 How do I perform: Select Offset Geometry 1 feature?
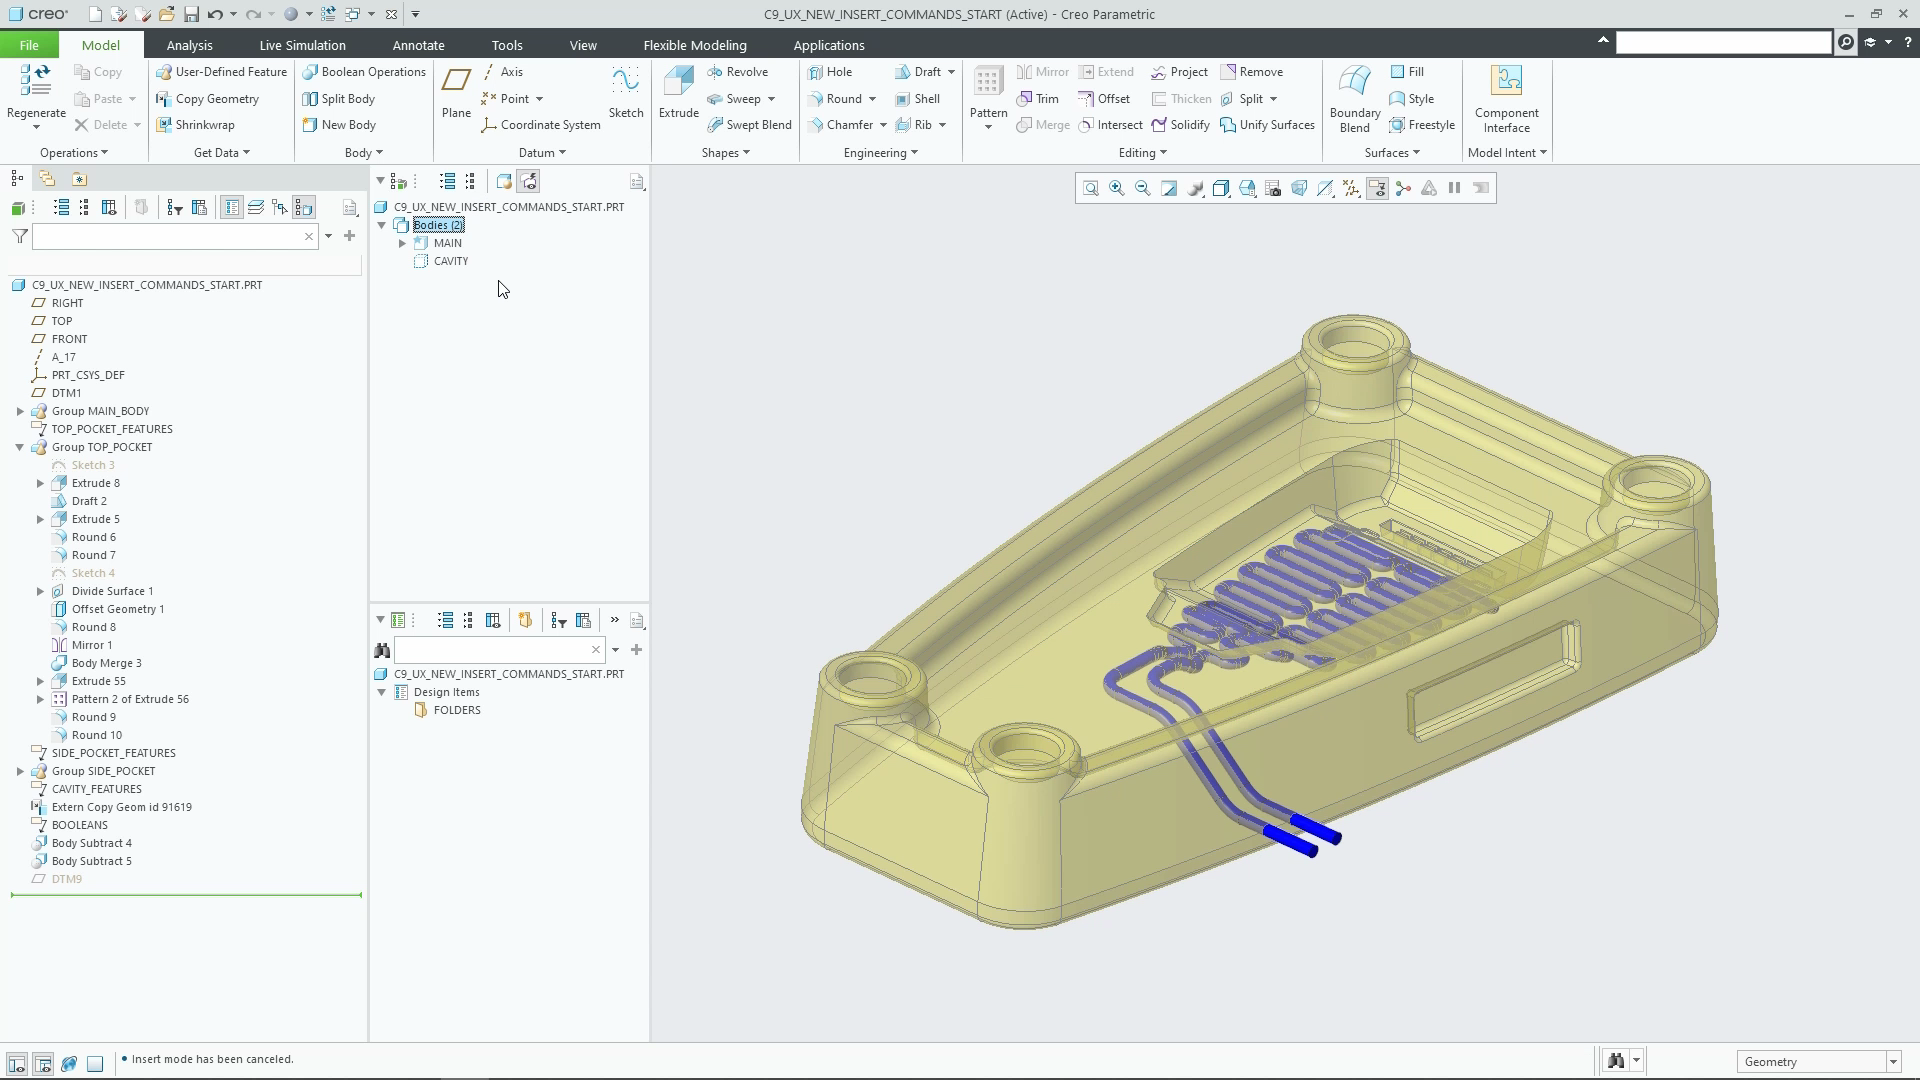[118, 609]
